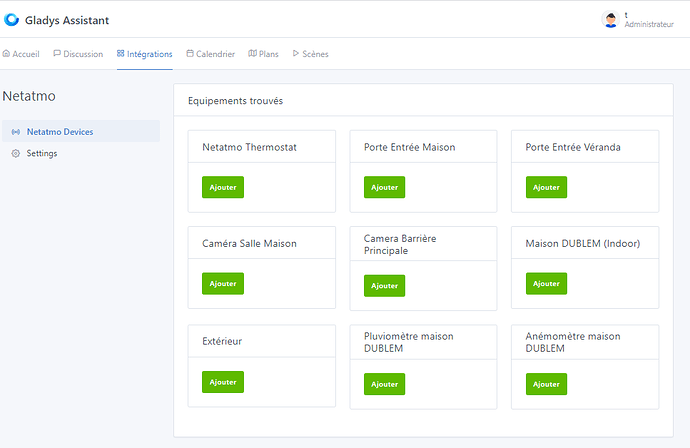Click the calendar icon beside Calendrier

[190, 53]
